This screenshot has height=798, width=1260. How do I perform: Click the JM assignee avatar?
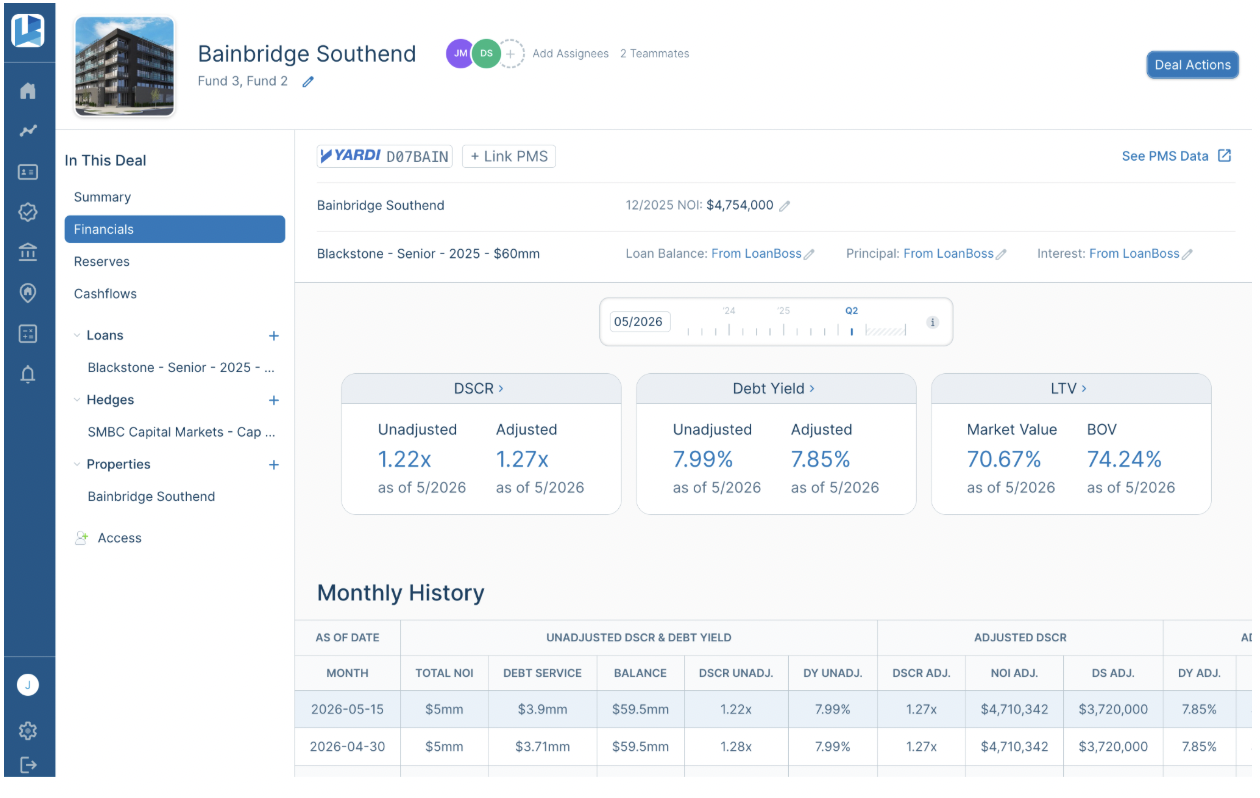coord(460,54)
